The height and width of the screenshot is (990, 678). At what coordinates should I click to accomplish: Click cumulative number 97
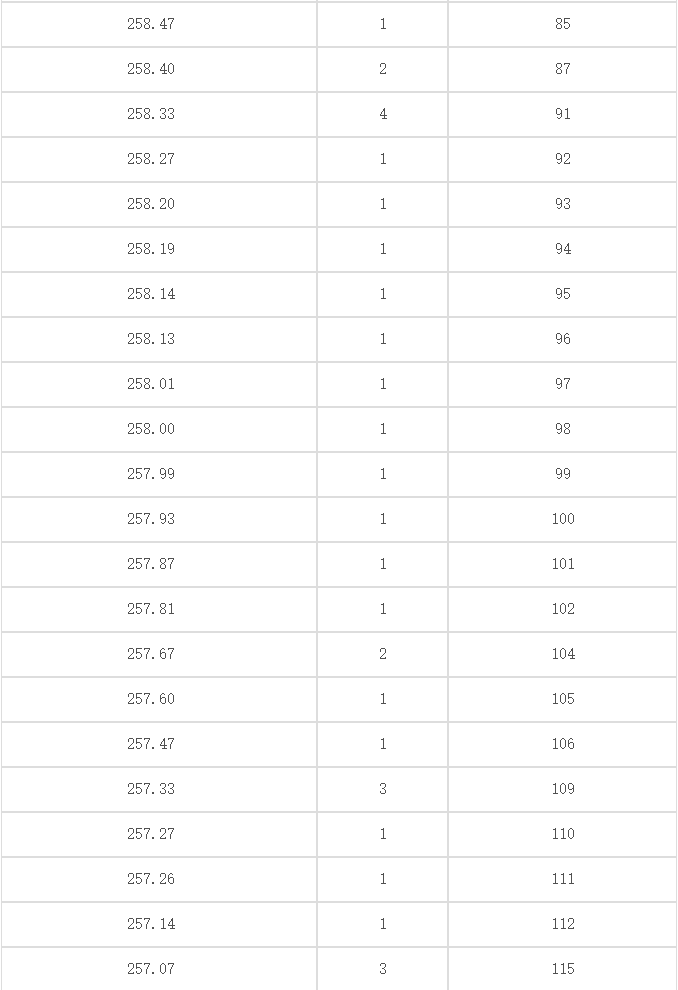(x=562, y=384)
